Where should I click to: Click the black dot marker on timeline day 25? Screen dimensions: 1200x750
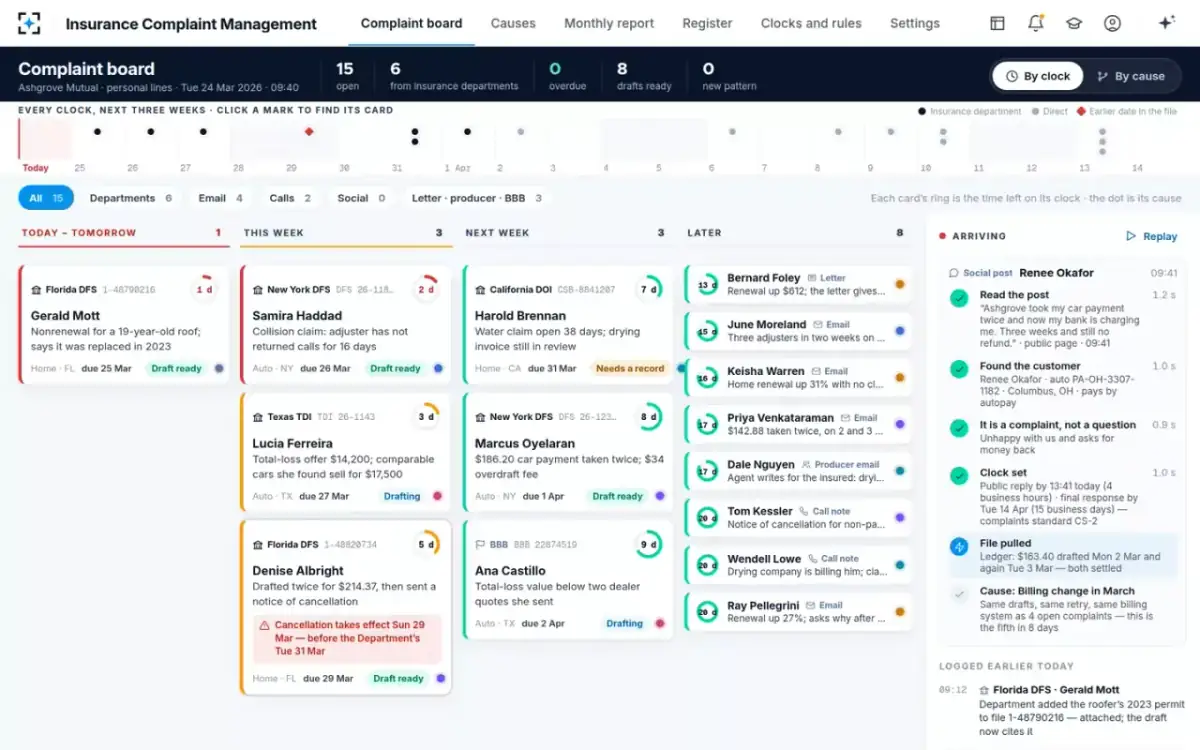coord(97,131)
